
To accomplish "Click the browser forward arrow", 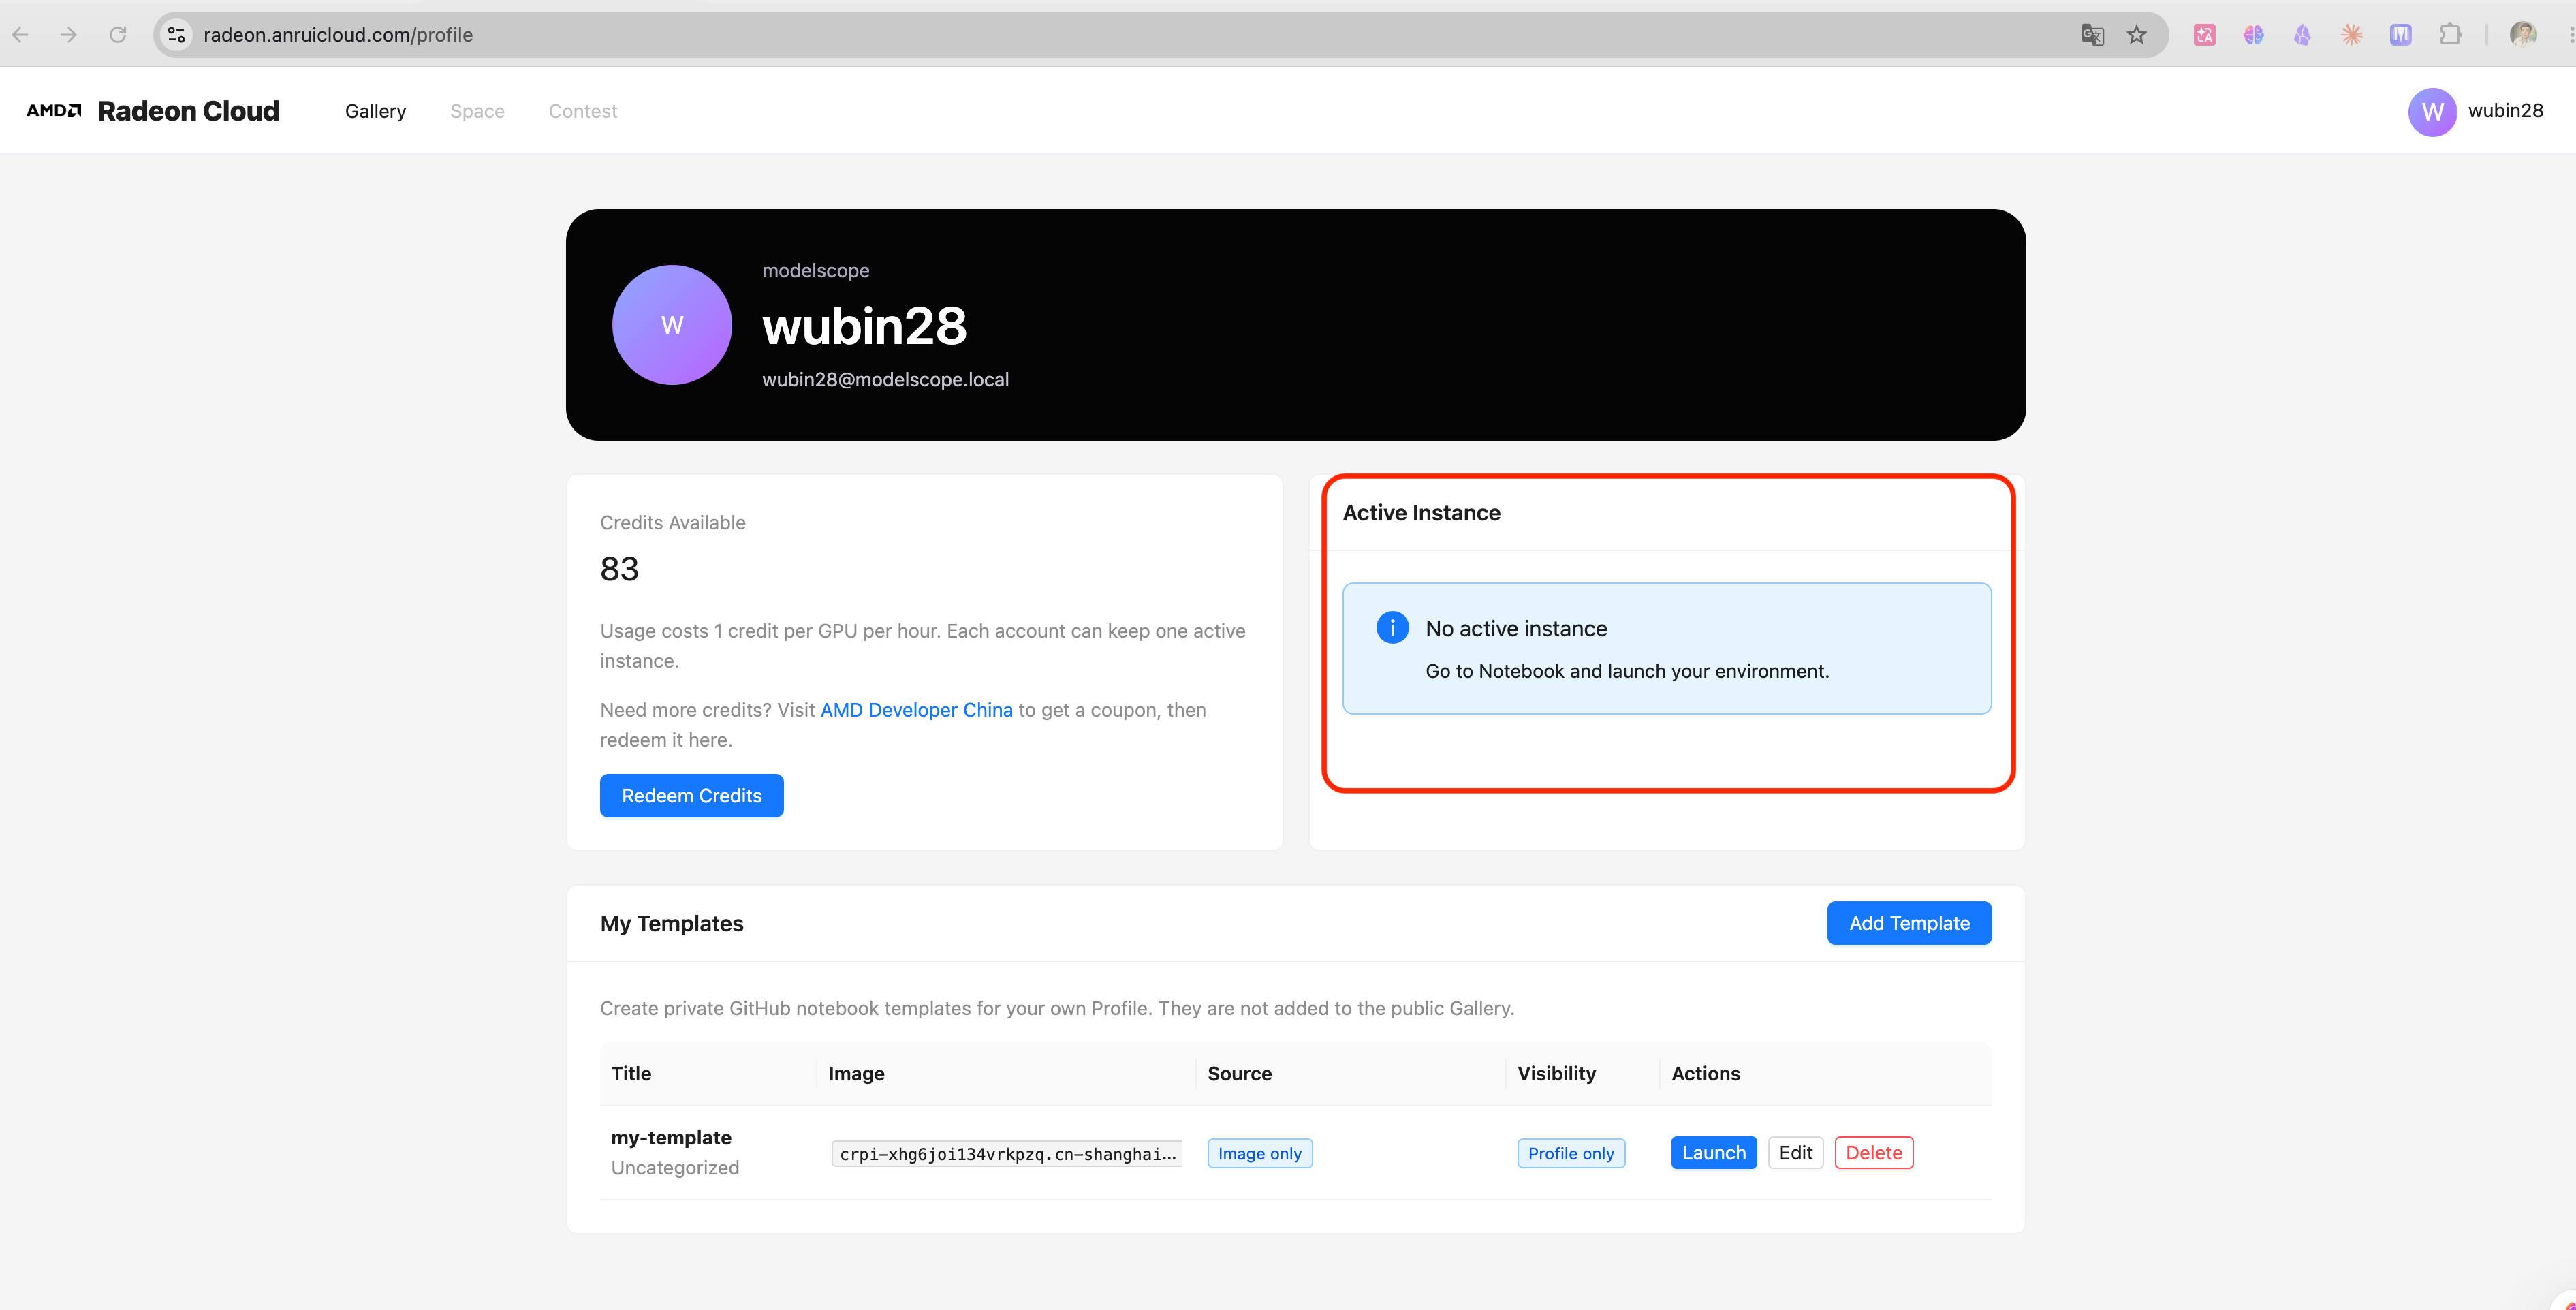I will (x=69, y=35).
